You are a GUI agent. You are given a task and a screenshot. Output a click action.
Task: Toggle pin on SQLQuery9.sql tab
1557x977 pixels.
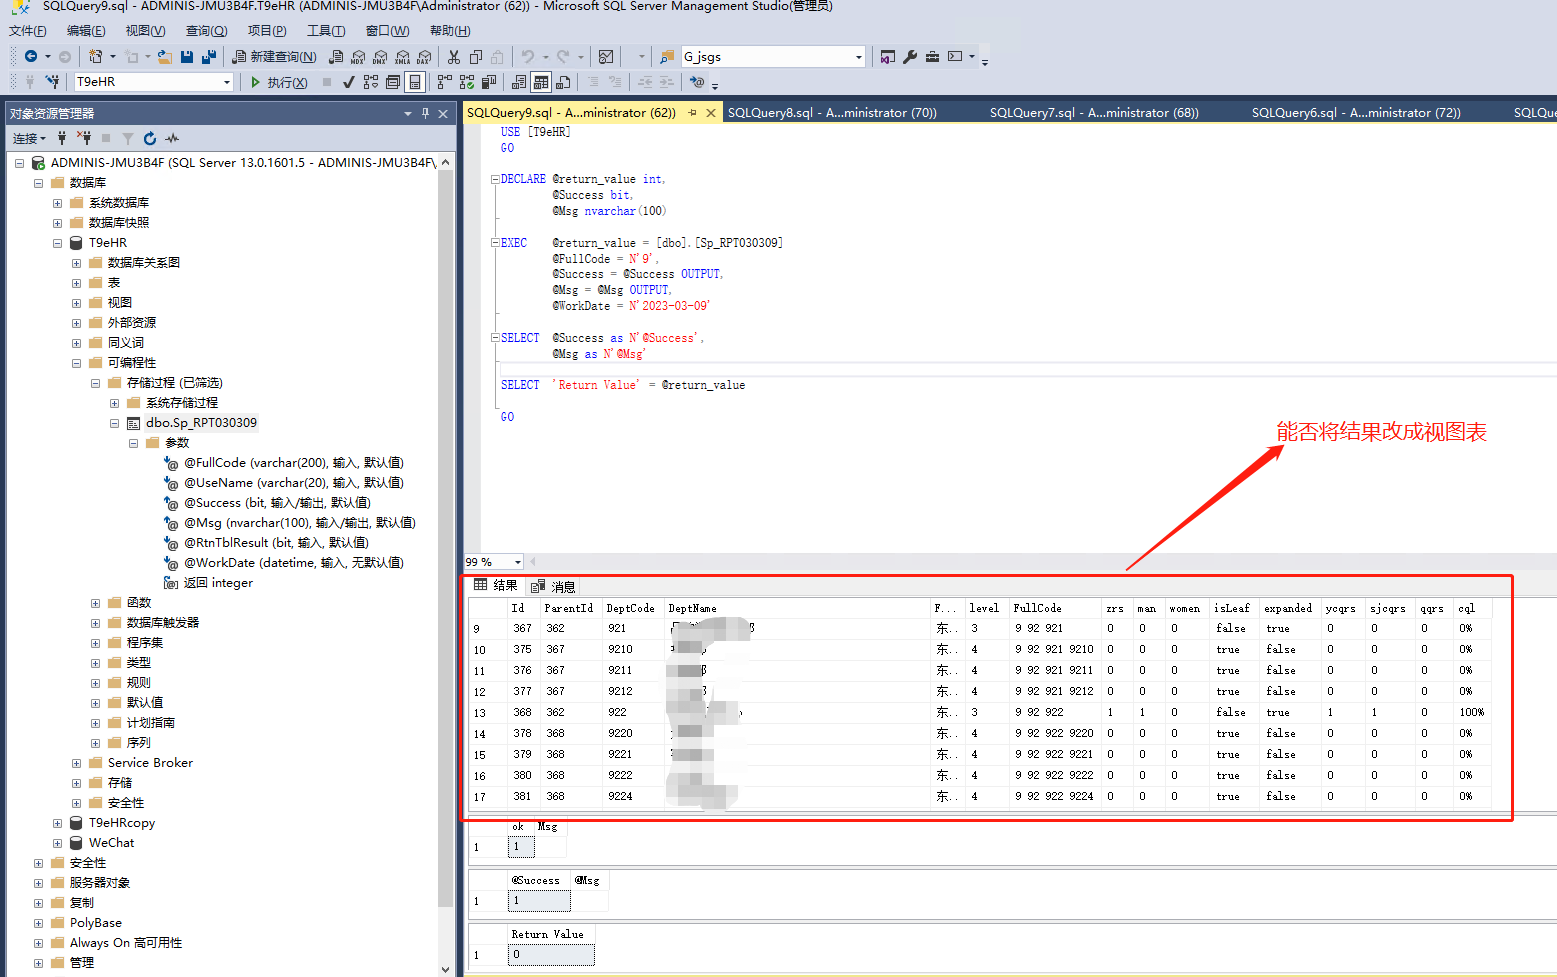click(x=692, y=113)
